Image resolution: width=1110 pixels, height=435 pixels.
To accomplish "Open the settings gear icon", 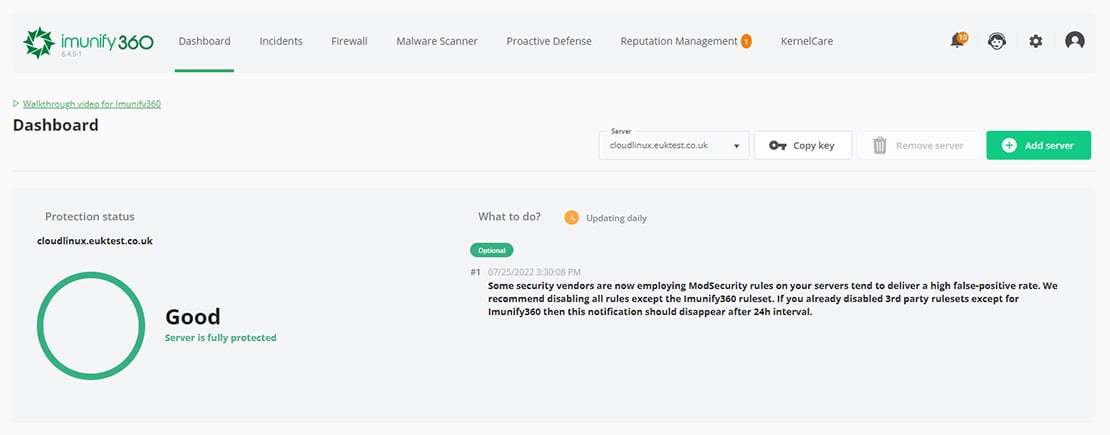I will tap(1036, 41).
